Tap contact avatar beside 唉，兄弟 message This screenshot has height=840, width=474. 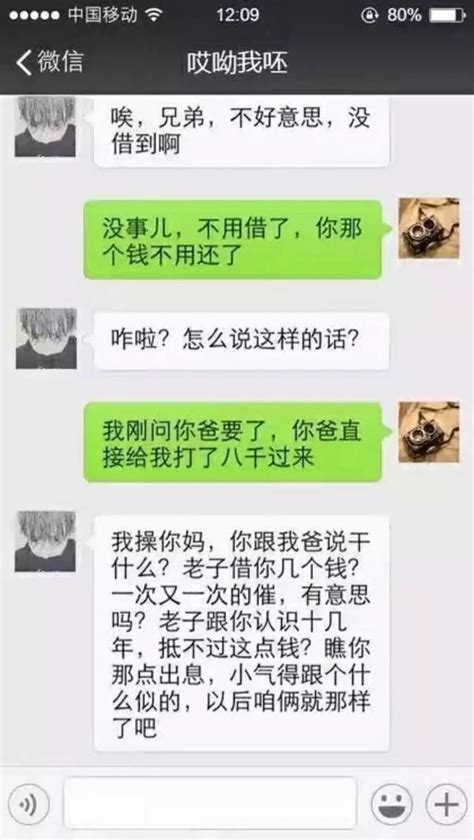tap(45, 127)
